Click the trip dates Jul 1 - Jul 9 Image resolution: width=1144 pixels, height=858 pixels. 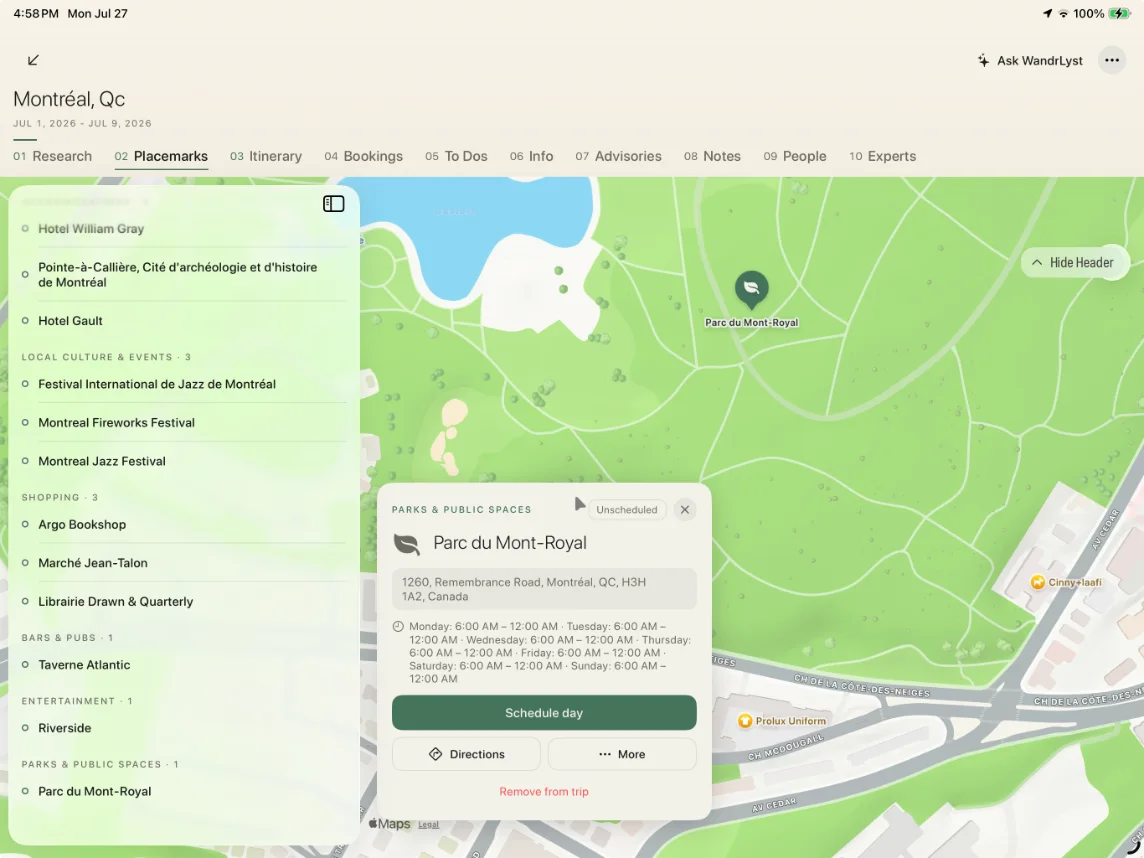[x=82, y=123]
